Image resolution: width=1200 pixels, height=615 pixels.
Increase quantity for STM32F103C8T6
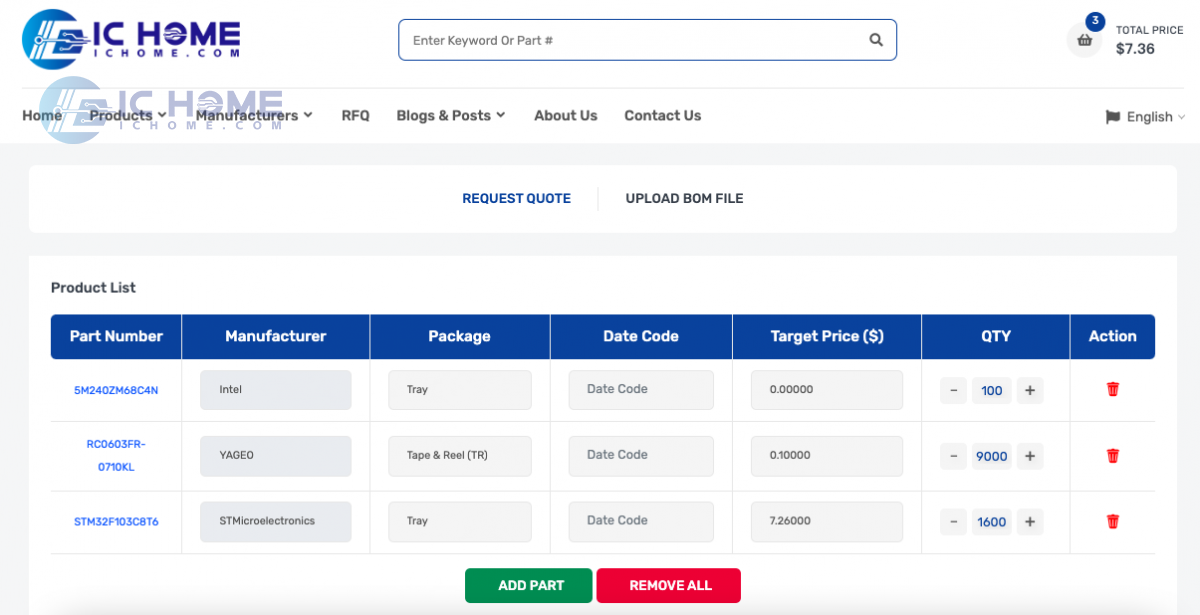(x=1030, y=521)
